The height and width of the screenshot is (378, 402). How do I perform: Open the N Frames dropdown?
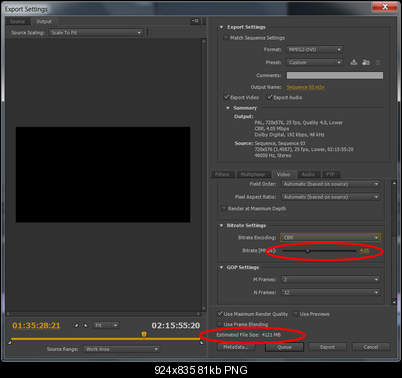pyautogui.click(x=330, y=292)
